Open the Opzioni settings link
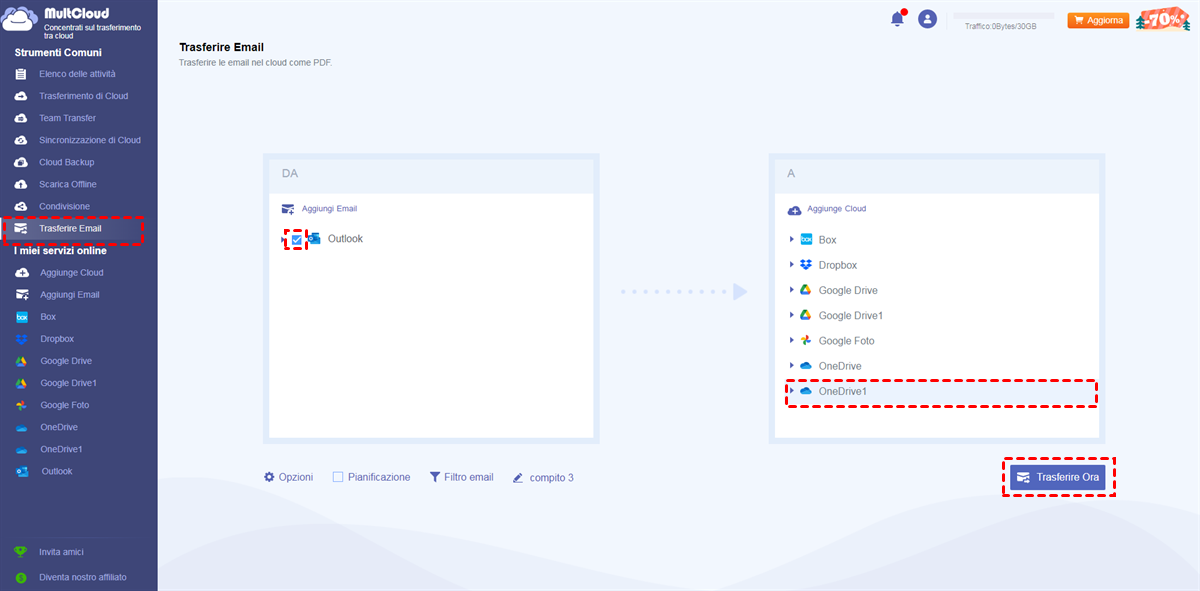Image resolution: width=1200 pixels, height=591 pixels. click(296, 477)
